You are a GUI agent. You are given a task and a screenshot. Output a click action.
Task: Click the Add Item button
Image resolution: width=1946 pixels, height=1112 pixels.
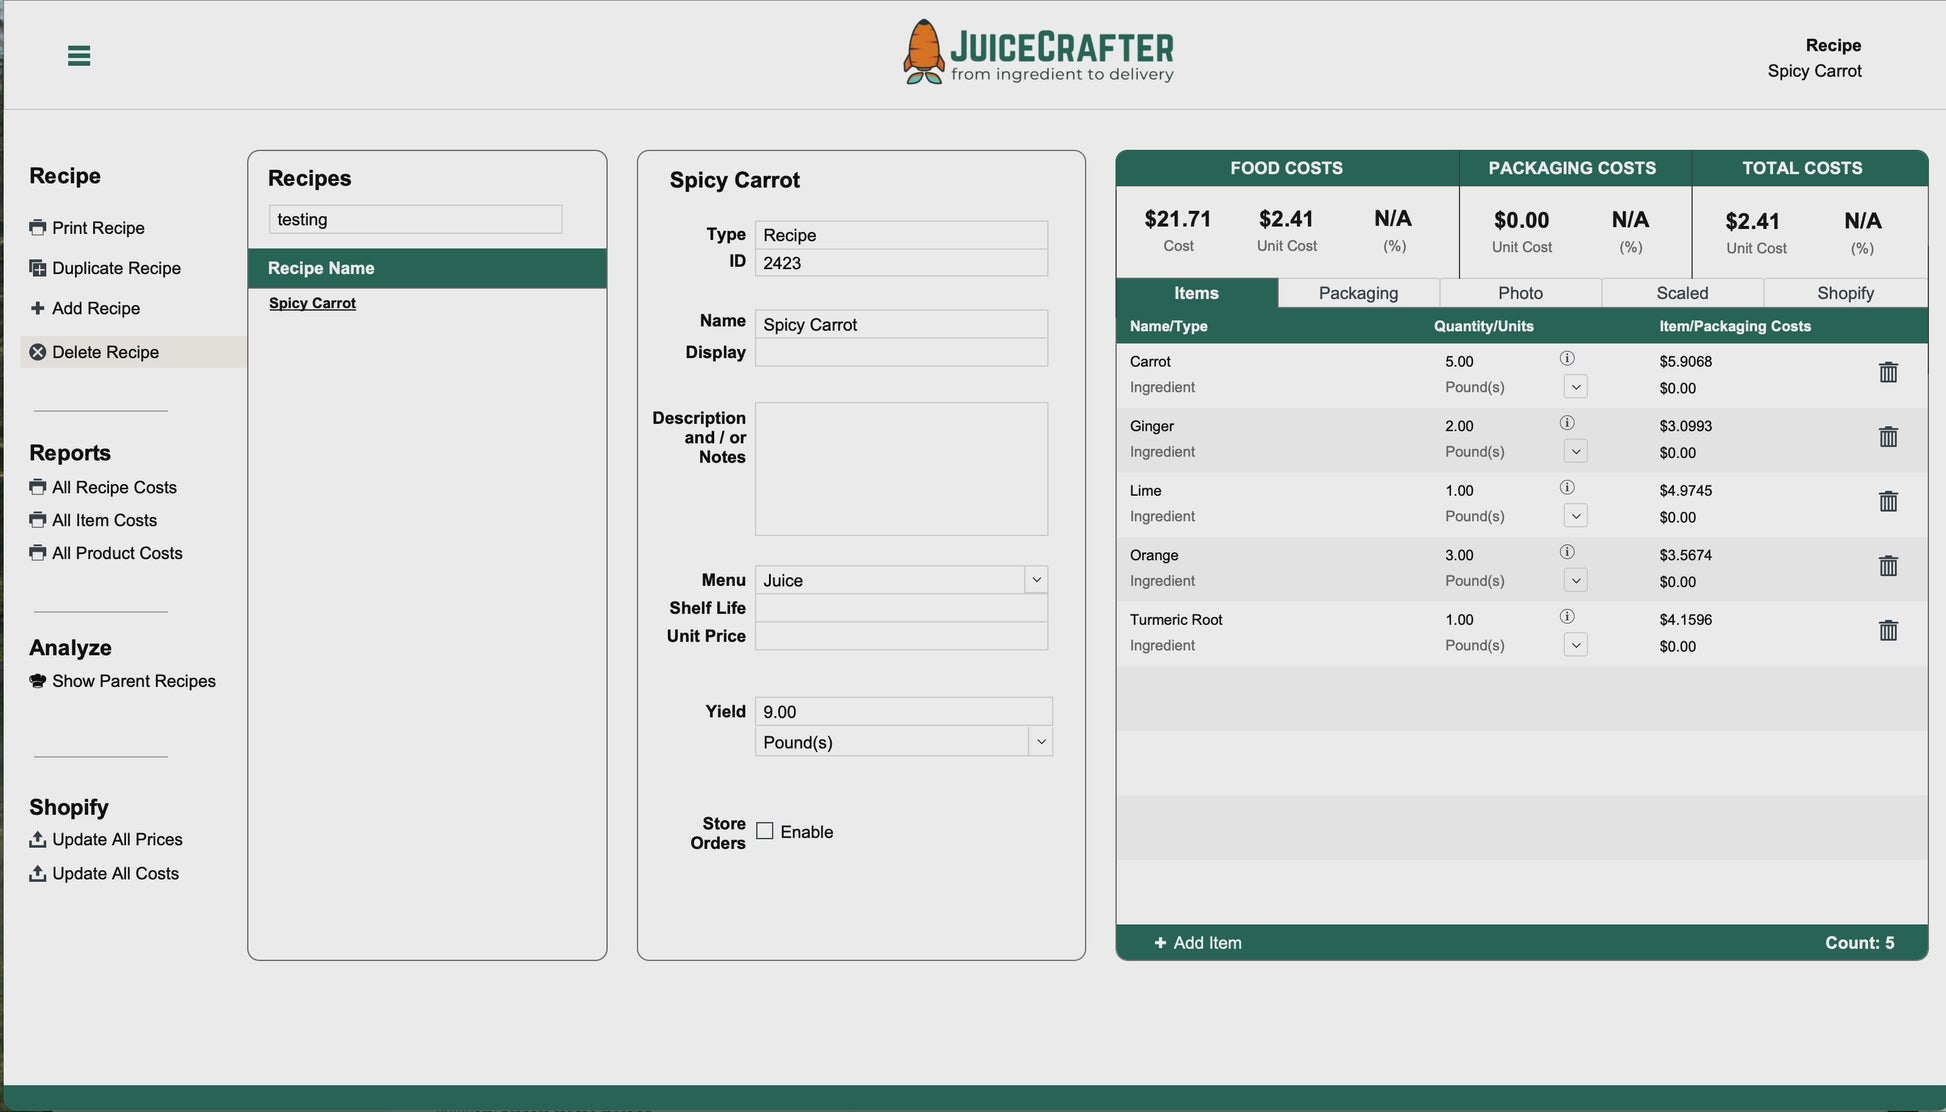tap(1198, 943)
